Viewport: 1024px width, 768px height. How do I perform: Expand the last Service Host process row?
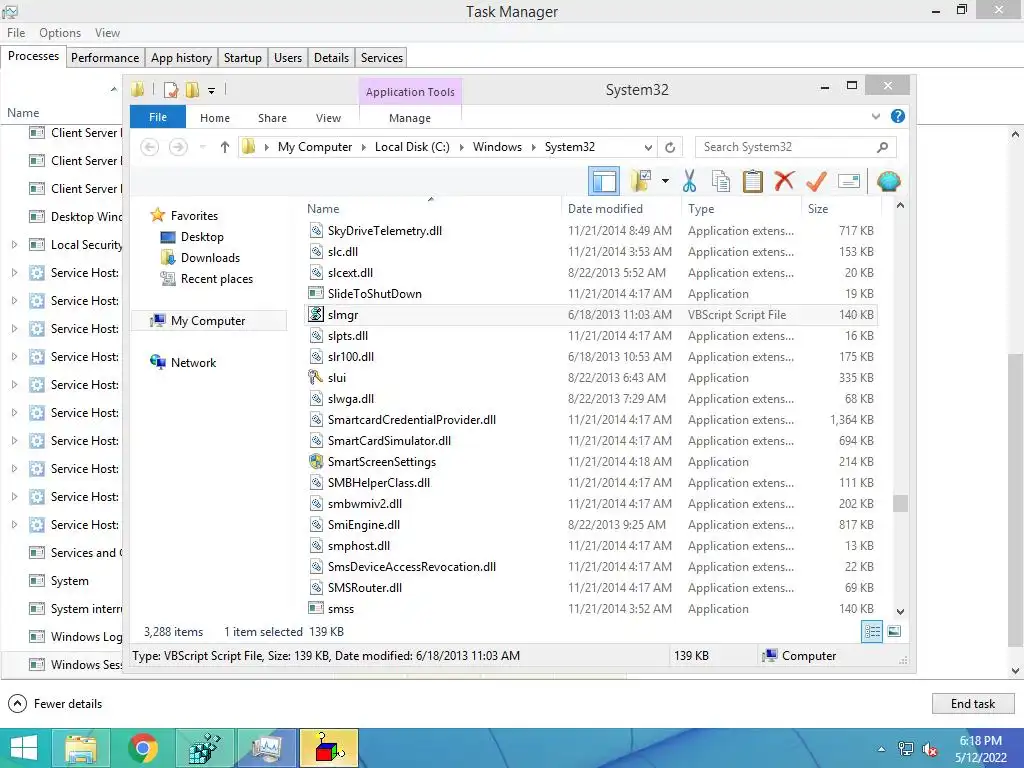[14, 524]
